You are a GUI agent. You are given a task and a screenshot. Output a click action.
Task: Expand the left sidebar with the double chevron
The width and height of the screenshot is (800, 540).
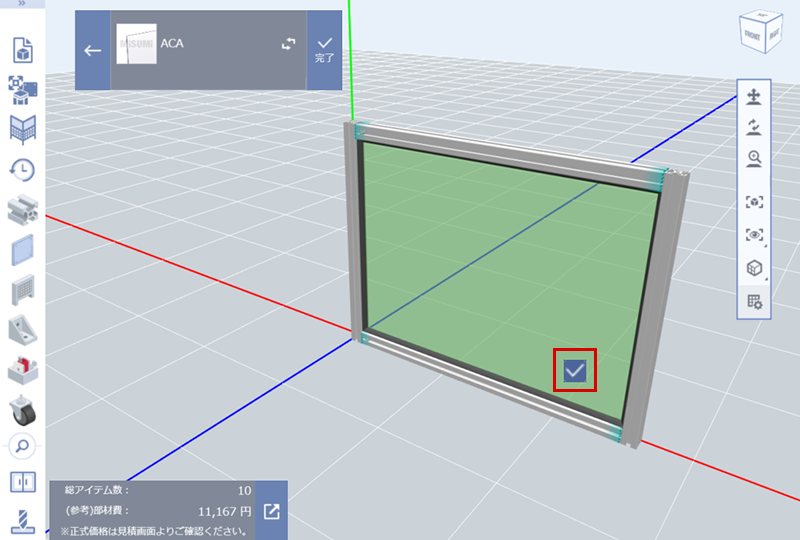coord(22,4)
